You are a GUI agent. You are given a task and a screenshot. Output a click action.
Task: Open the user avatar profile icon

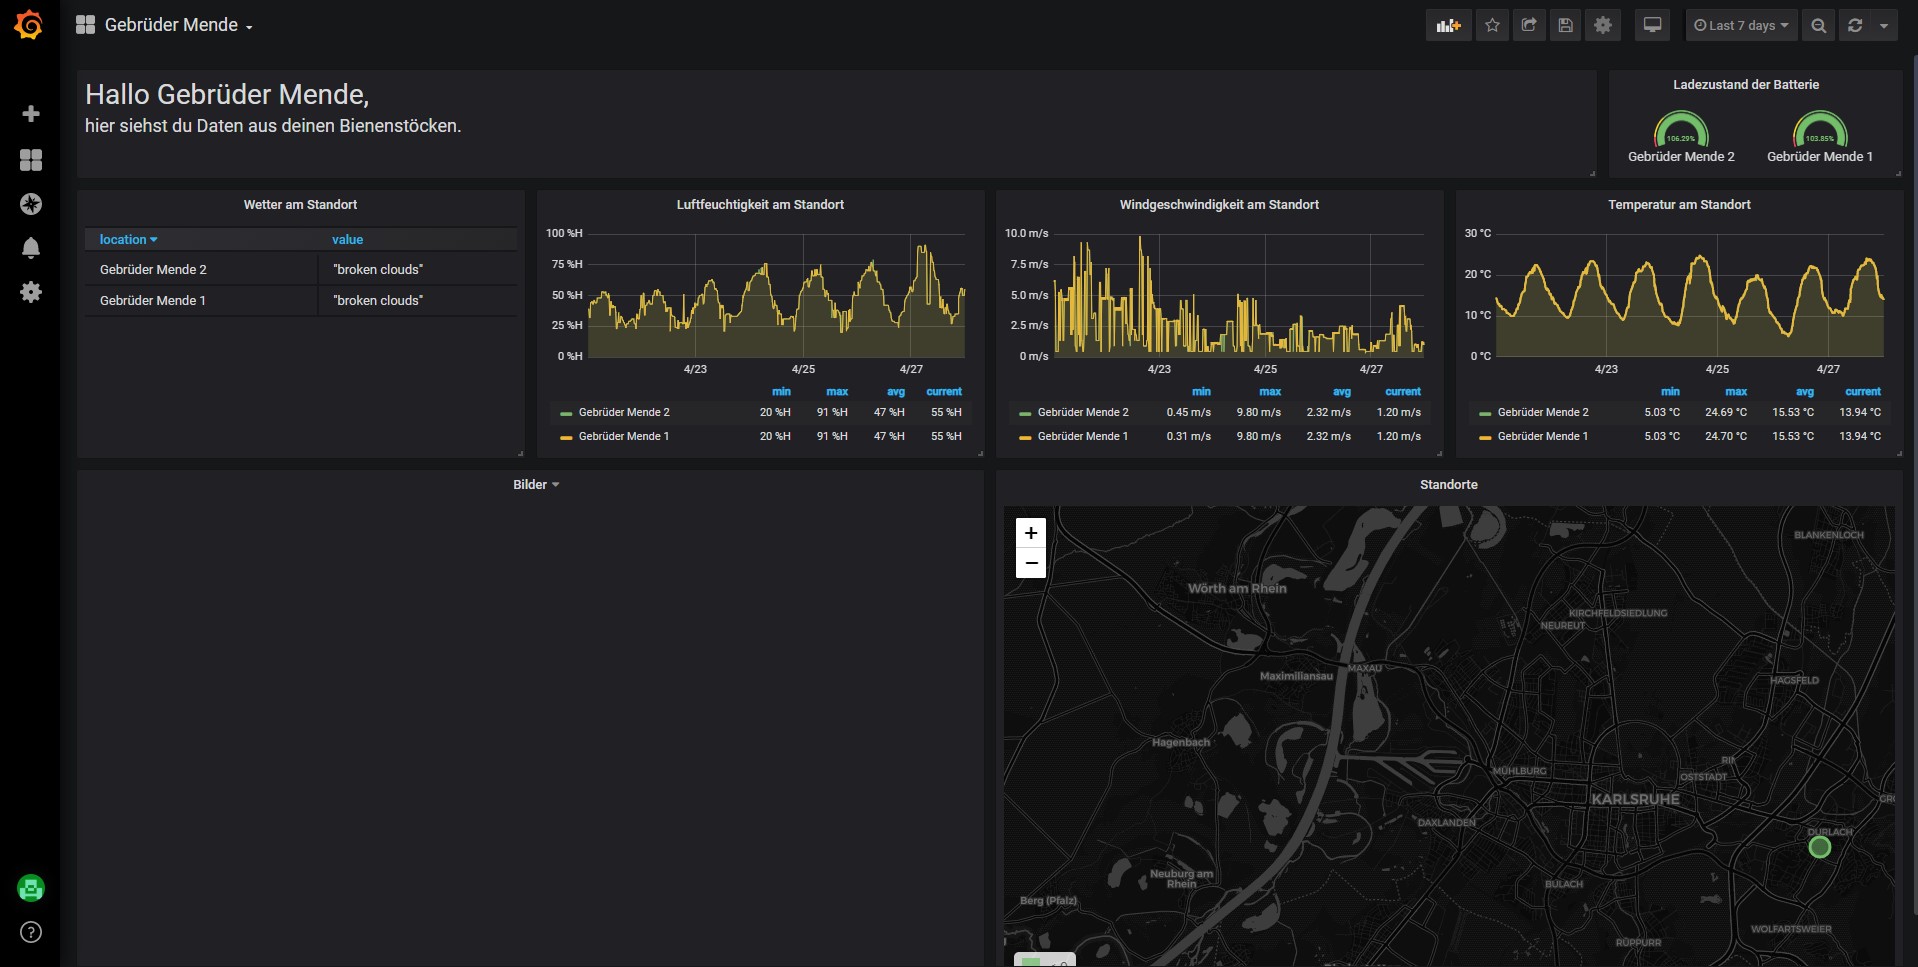(31, 888)
